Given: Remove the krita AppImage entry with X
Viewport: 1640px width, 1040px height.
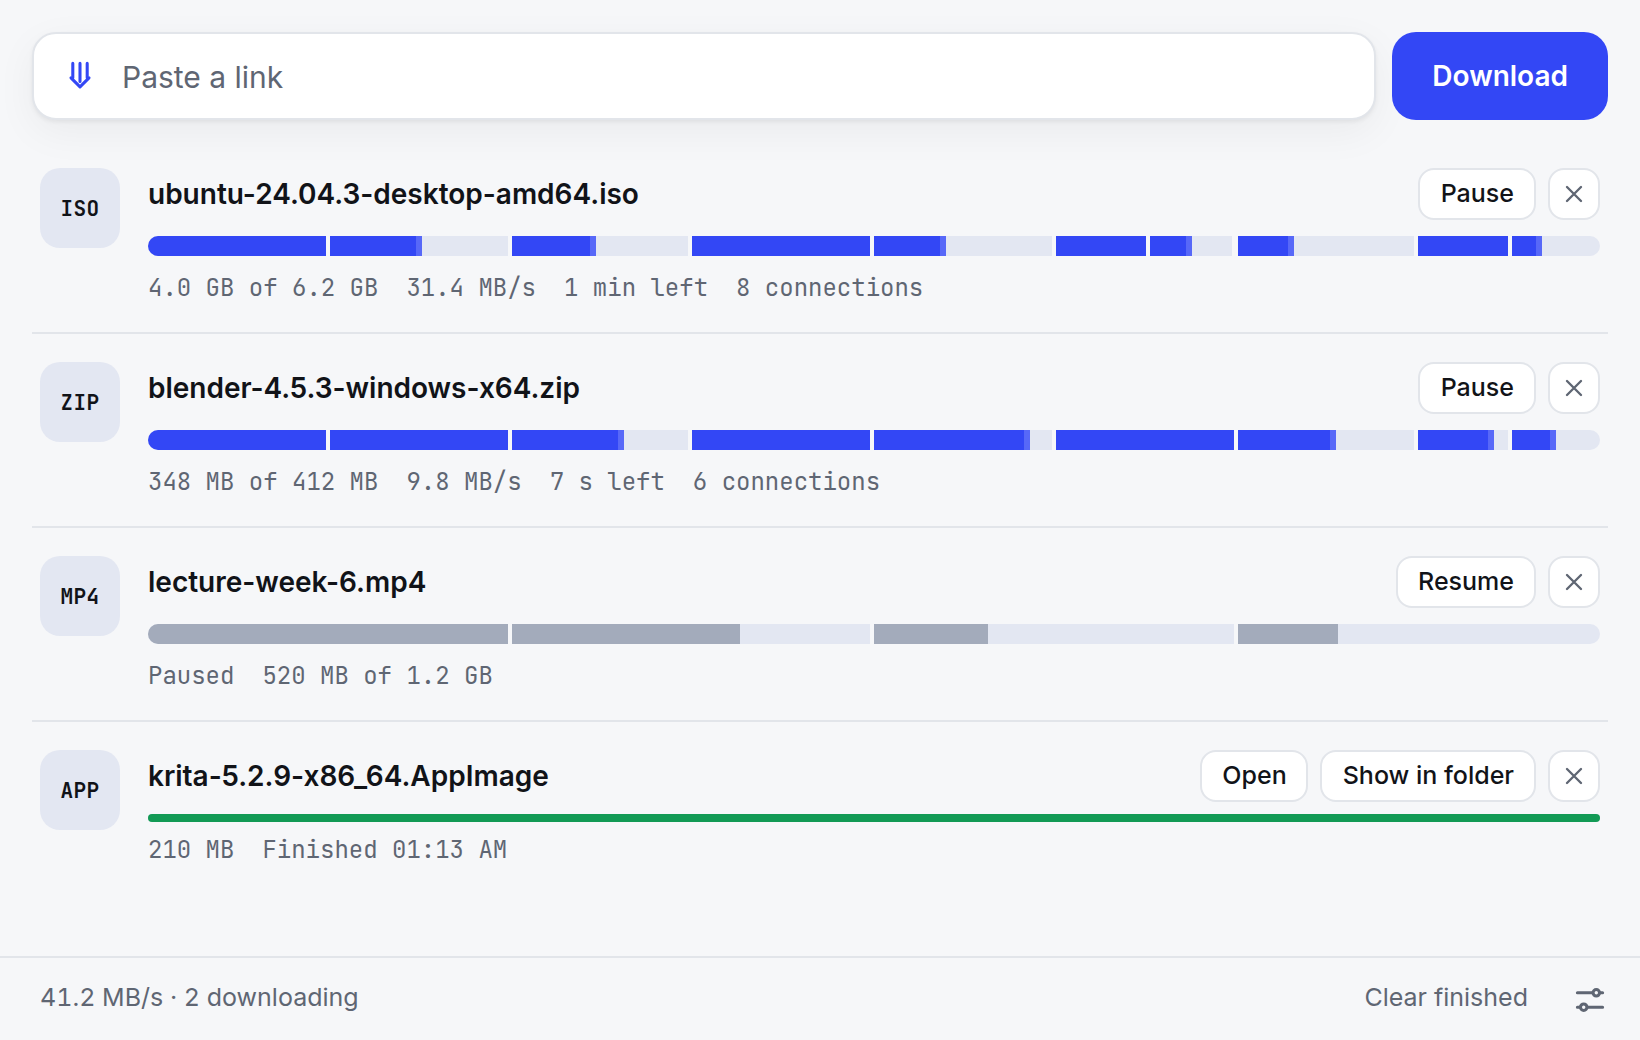Looking at the screenshot, I should click(x=1574, y=776).
